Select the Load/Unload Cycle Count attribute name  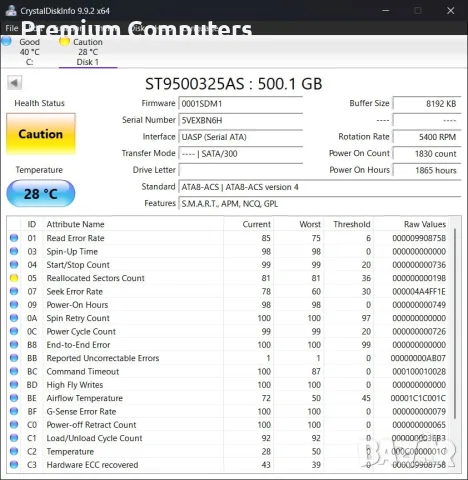[x=94, y=438]
